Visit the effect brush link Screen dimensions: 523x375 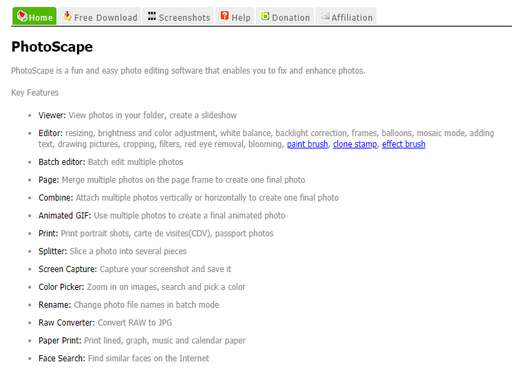click(404, 144)
